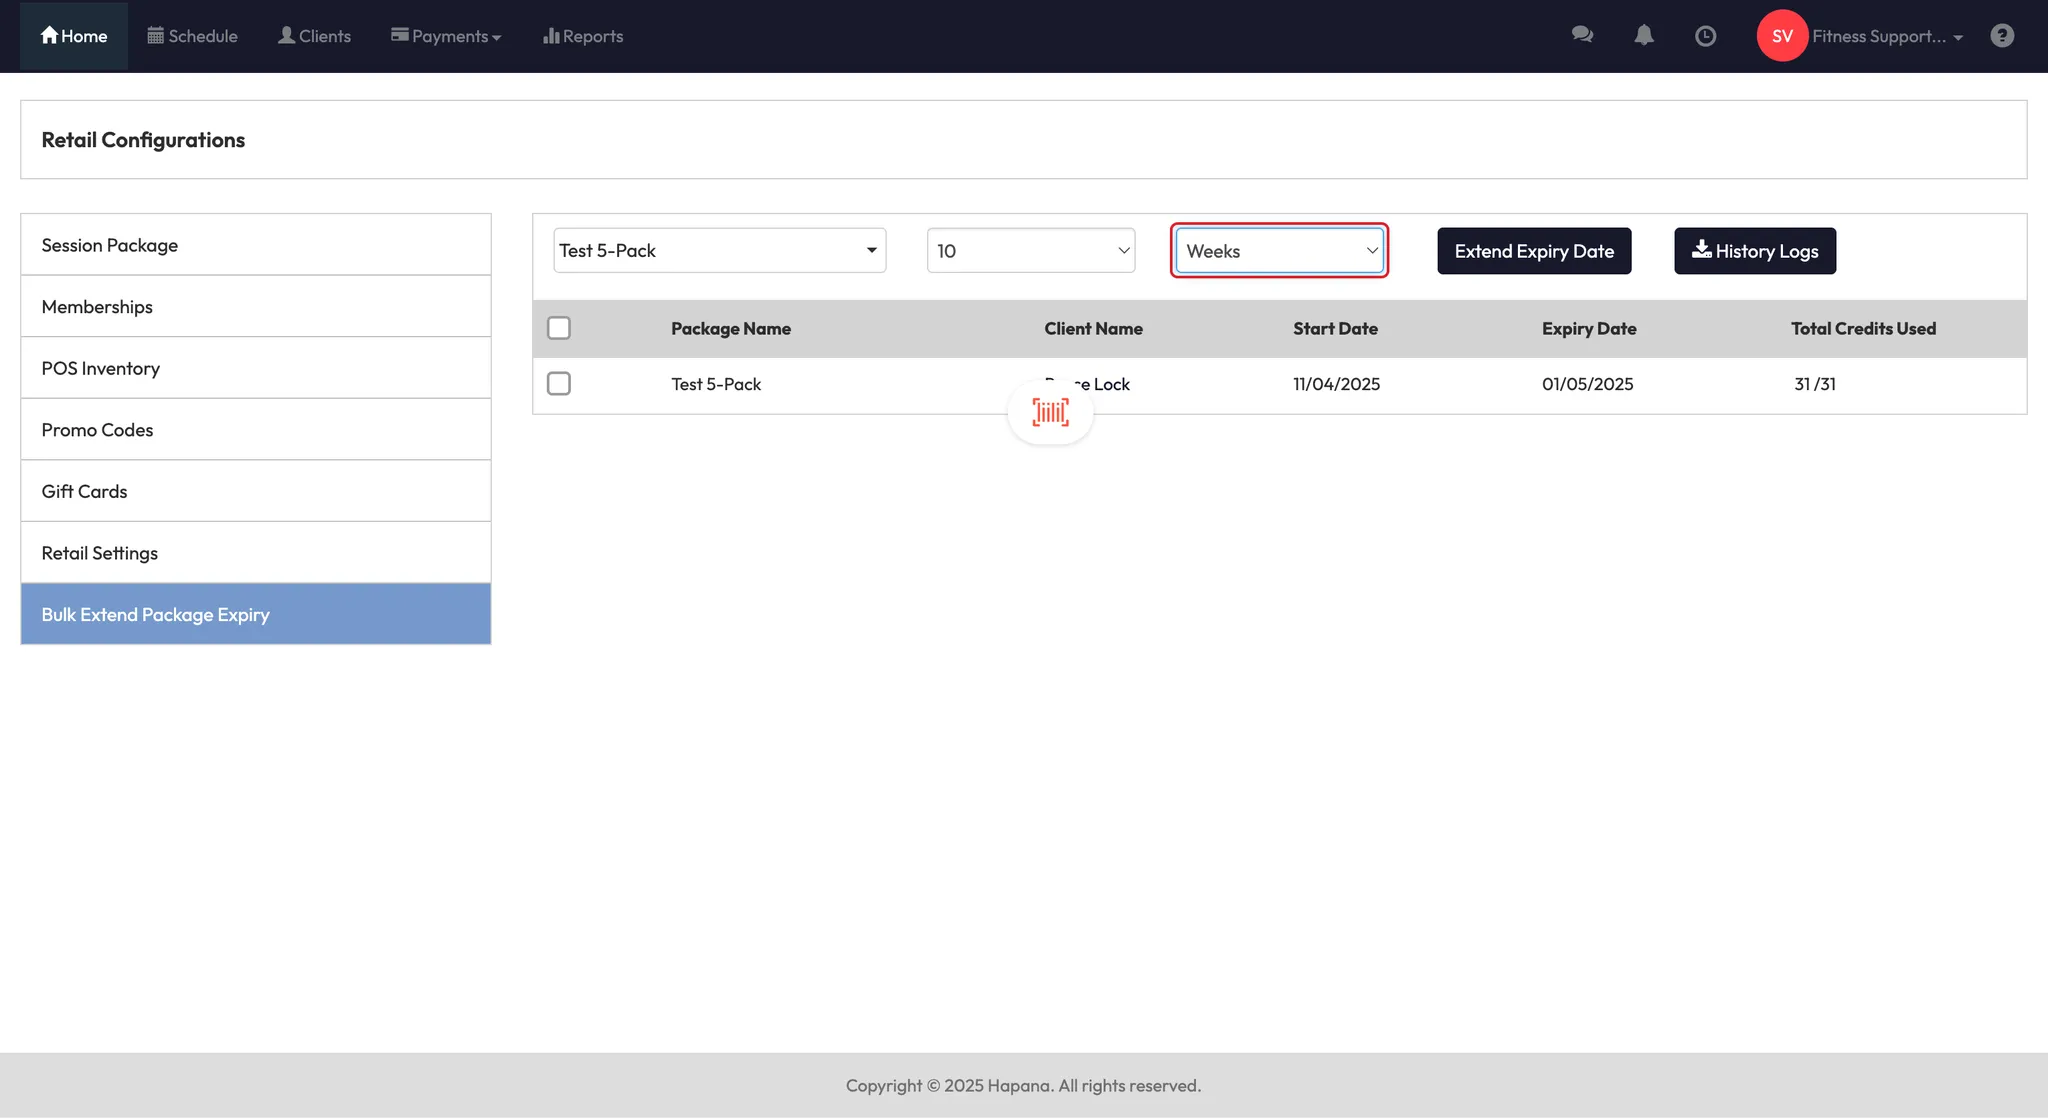The height and width of the screenshot is (1119, 2048).
Task: Click the clock history icon
Action: click(1706, 36)
